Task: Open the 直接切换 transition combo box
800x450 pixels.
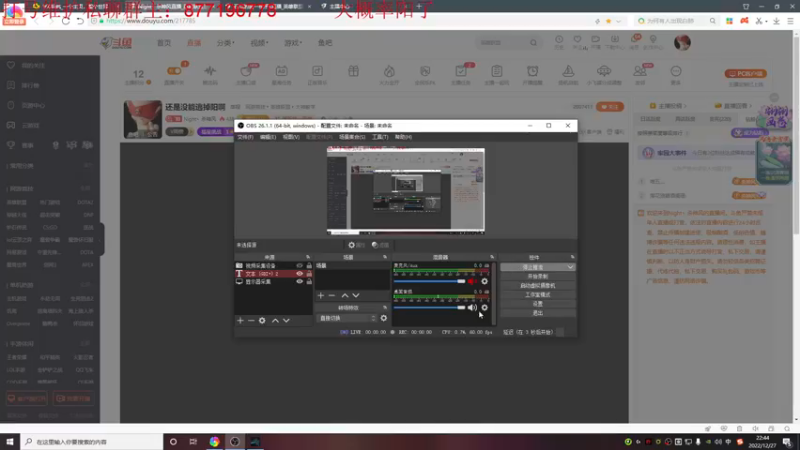Action: [346, 318]
